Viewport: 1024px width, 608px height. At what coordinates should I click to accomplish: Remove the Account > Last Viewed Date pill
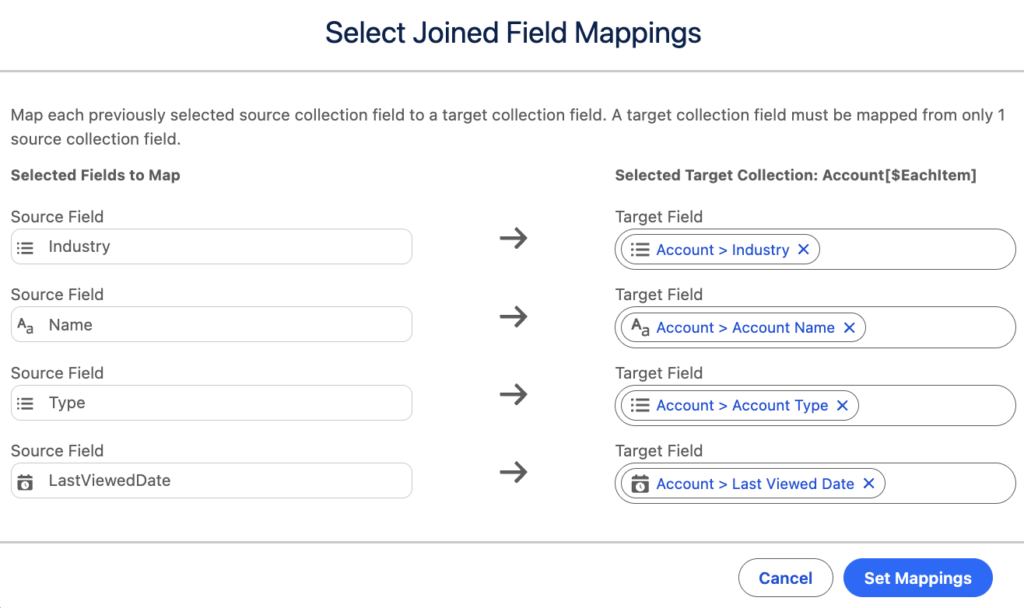pos(869,483)
